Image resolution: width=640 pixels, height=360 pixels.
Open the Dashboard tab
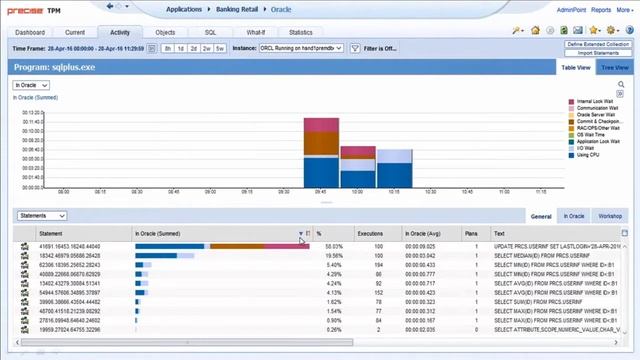tap(30, 32)
